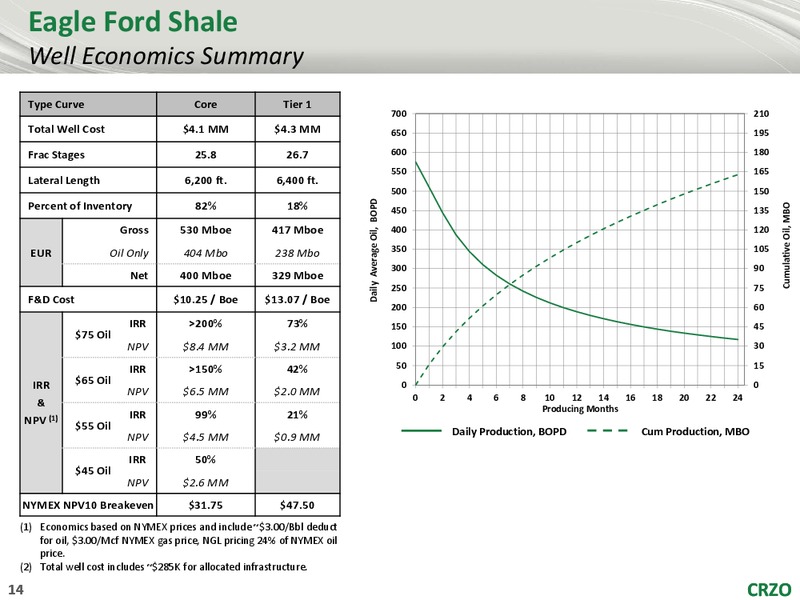Select the '$0.9 MM' NPV cell
Screen dimensions: 800x600
pos(297,437)
